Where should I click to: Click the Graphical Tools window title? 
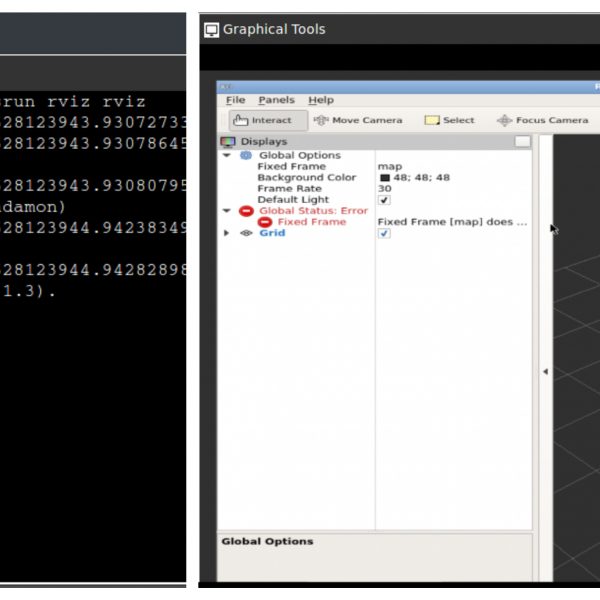coord(274,29)
